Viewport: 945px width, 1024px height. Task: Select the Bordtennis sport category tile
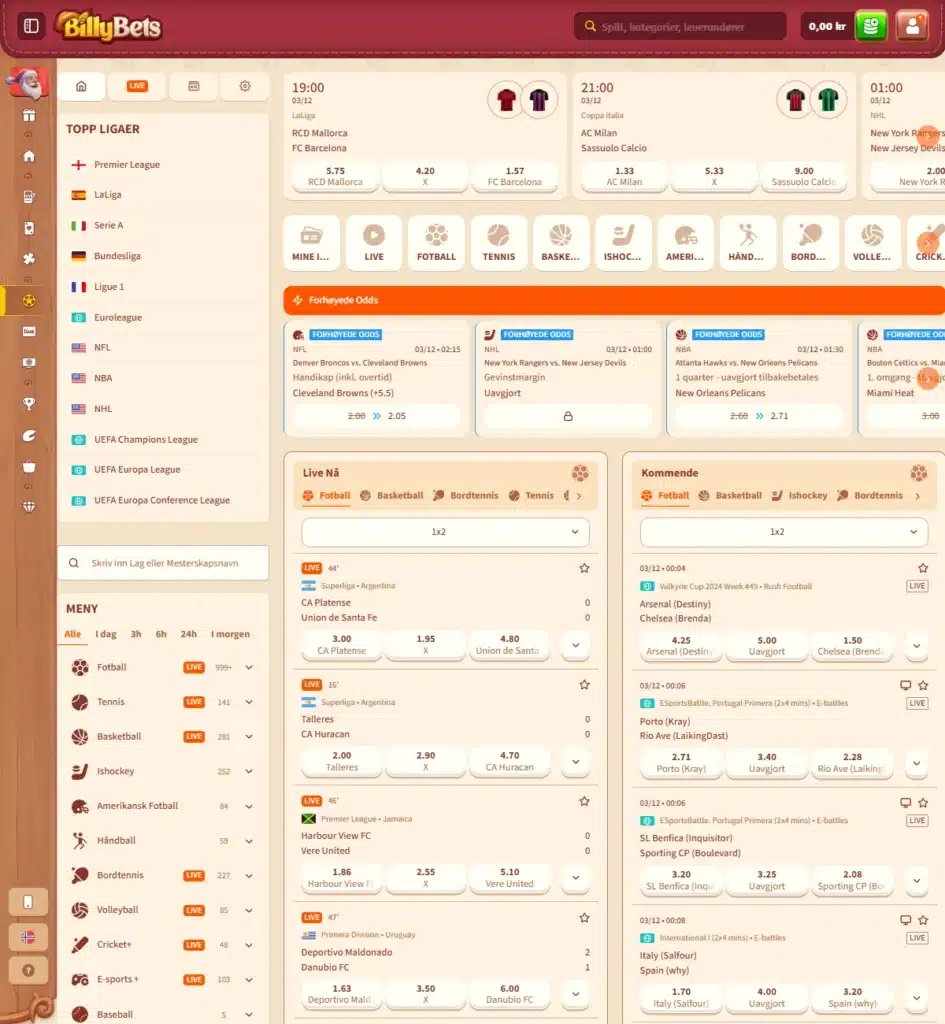(x=810, y=243)
